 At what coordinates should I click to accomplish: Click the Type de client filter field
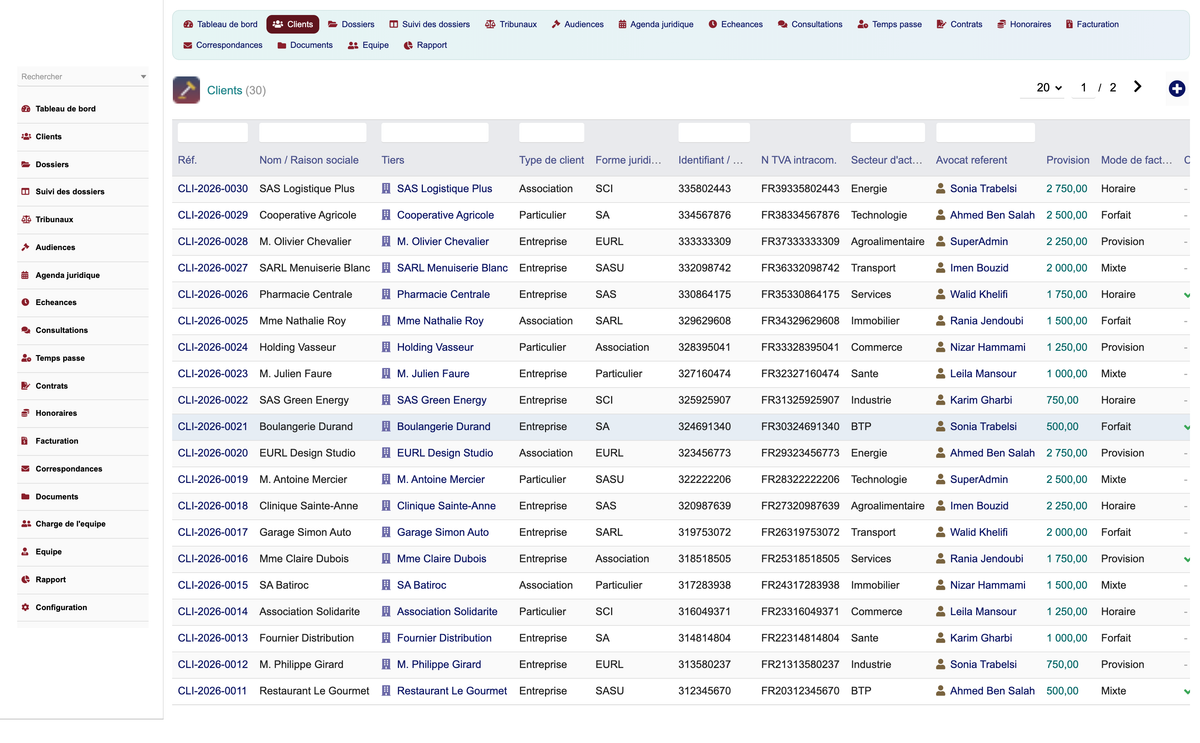pos(552,132)
